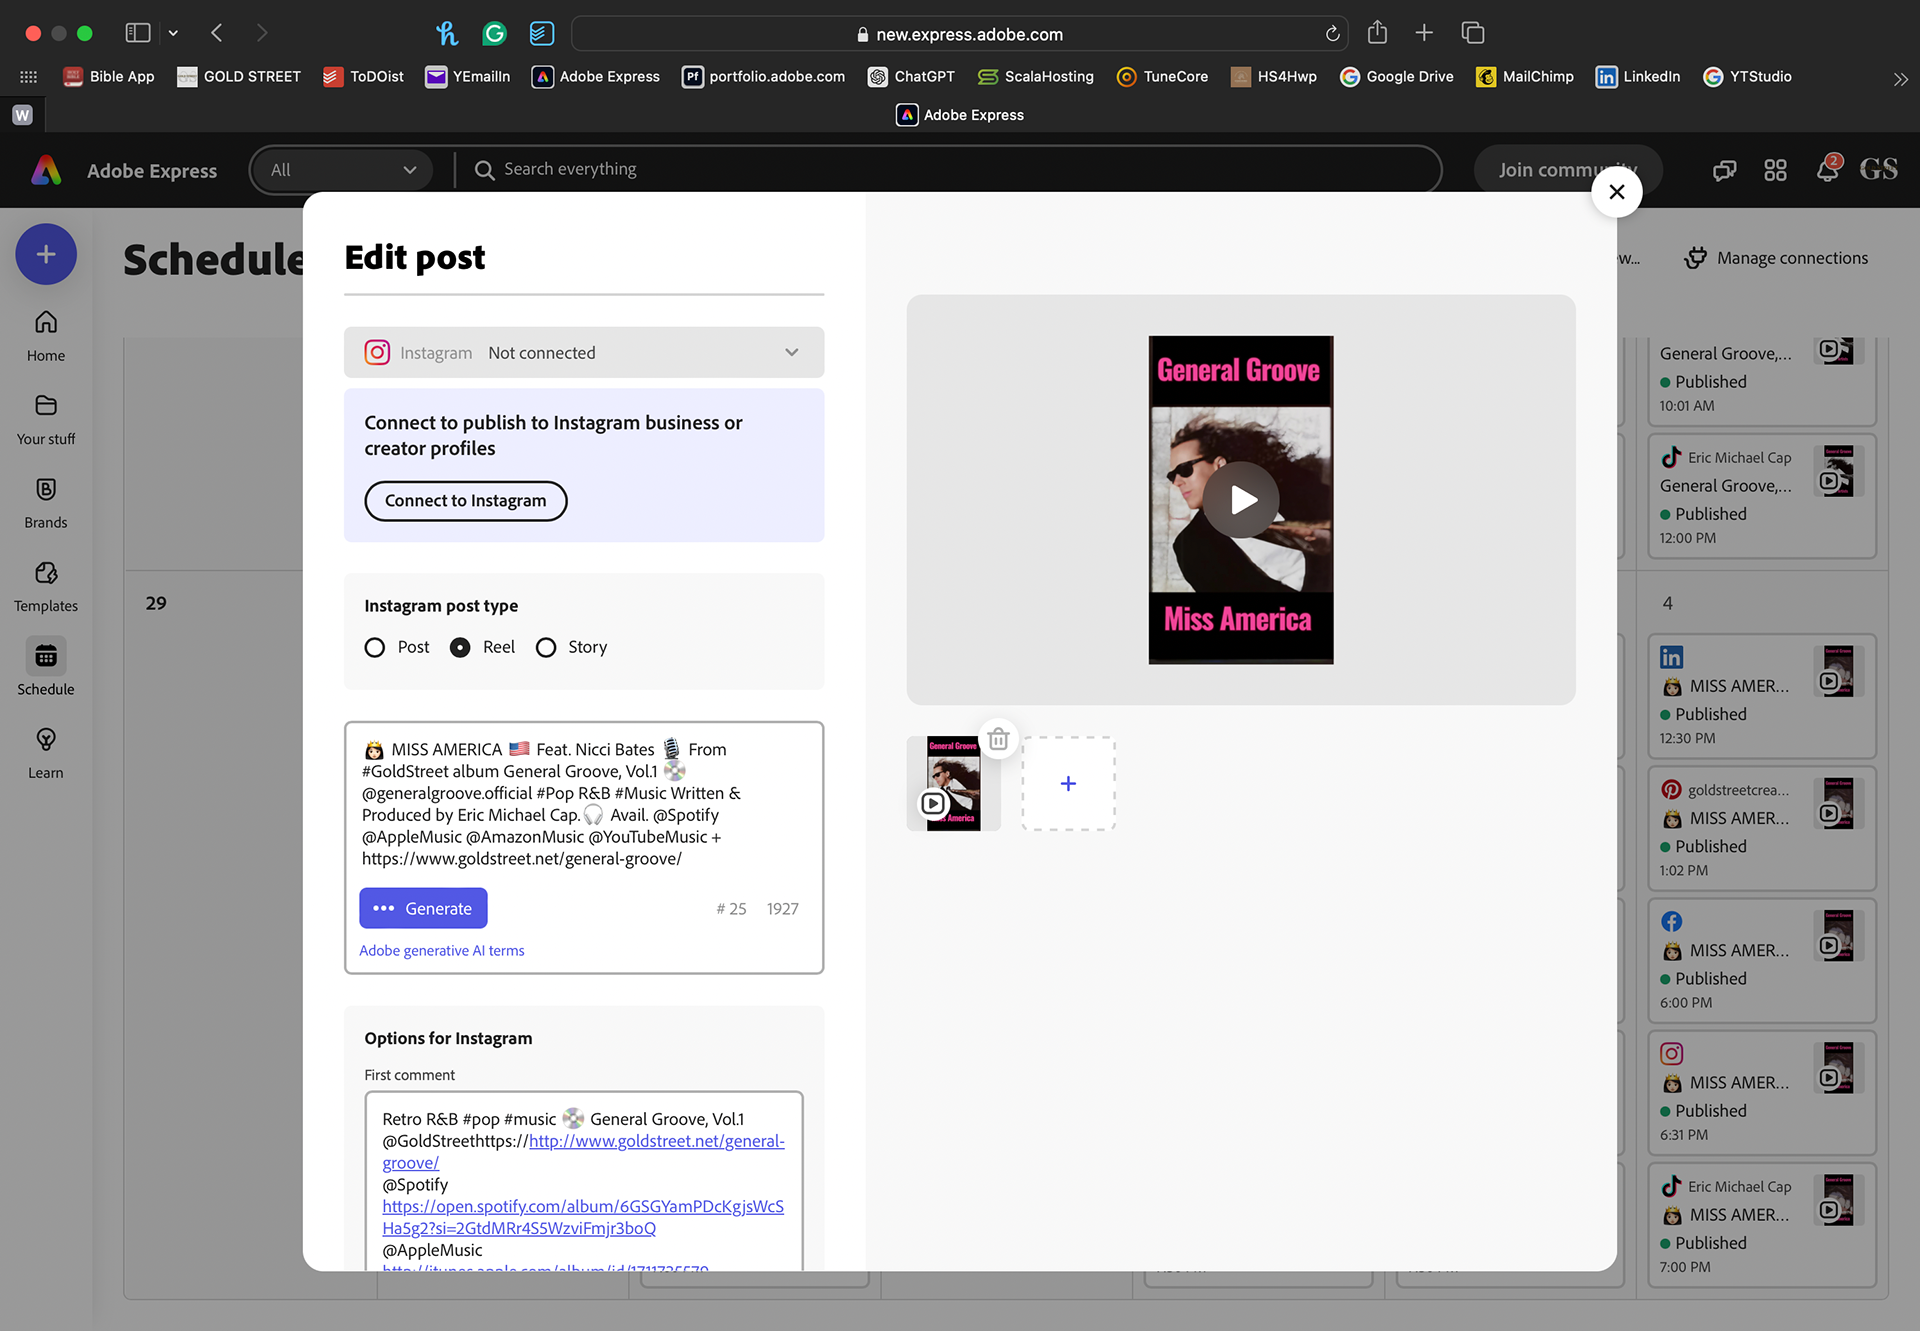This screenshot has height=1331, width=1920.
Task: Select the Story radio button
Action: (x=546, y=647)
